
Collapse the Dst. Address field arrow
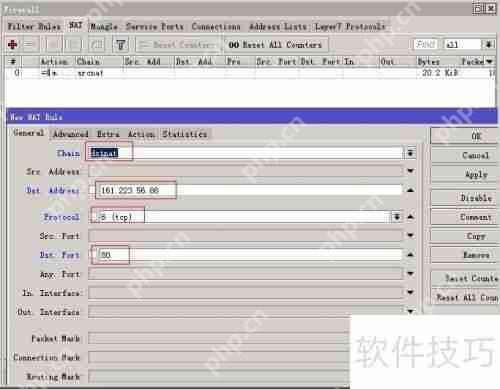(x=411, y=190)
